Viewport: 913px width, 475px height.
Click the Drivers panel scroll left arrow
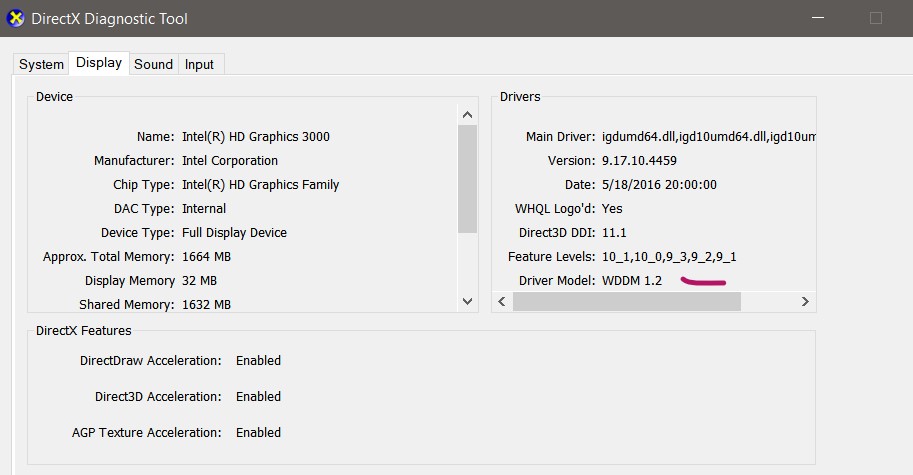pyautogui.click(x=502, y=302)
